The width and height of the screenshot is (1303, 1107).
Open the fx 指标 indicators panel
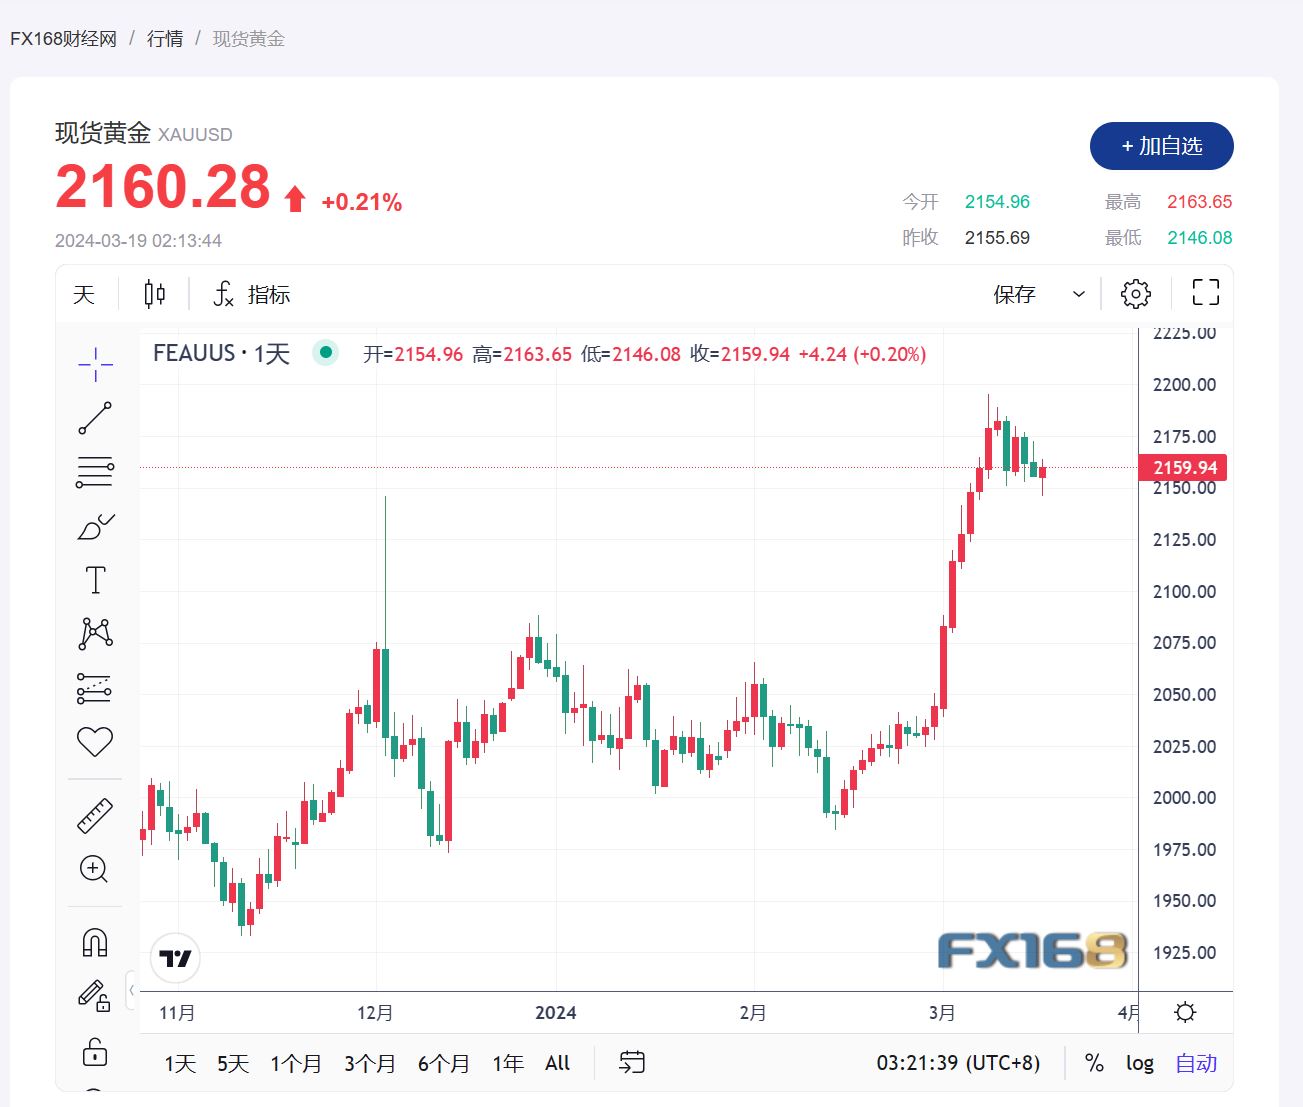click(x=249, y=293)
